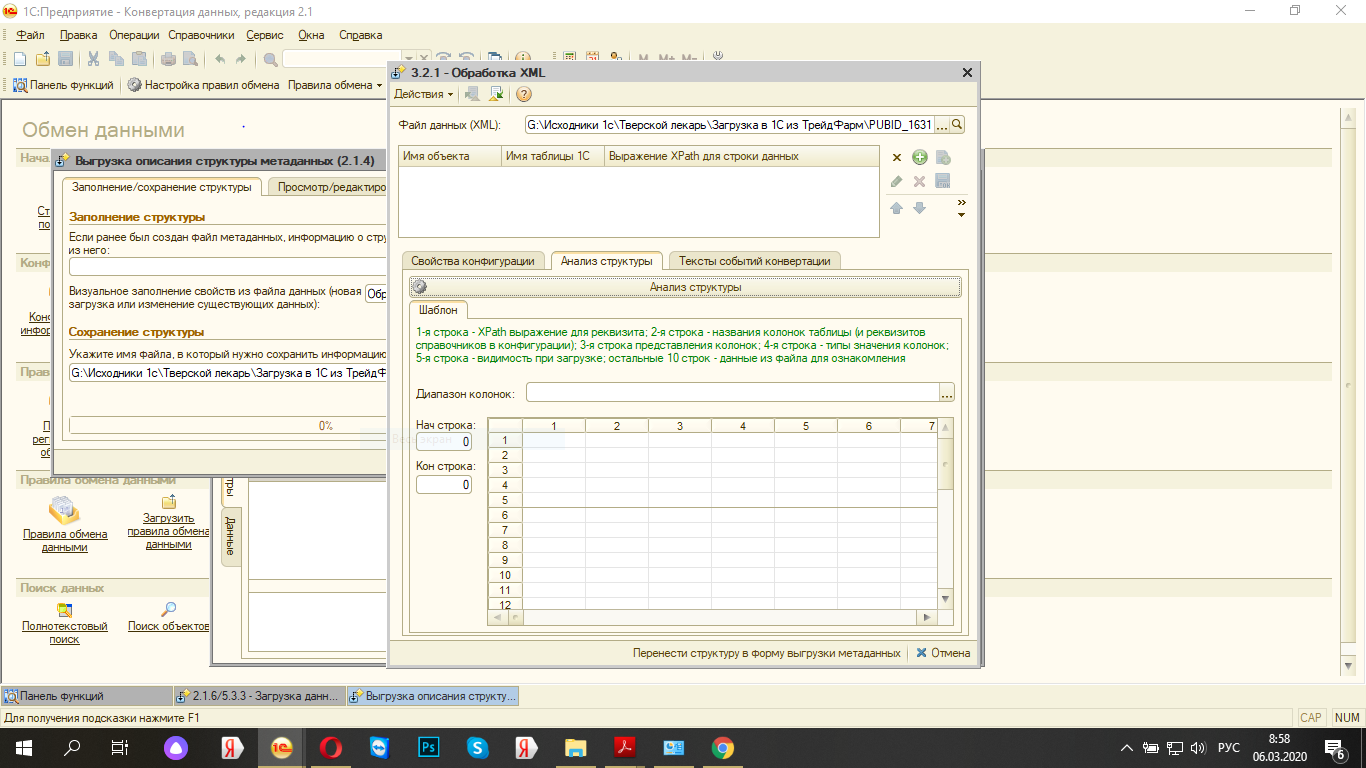Screen dimensions: 1366x768
Task: Click Перенести структуру в форму выгрузки метаданных
Action: [767, 653]
